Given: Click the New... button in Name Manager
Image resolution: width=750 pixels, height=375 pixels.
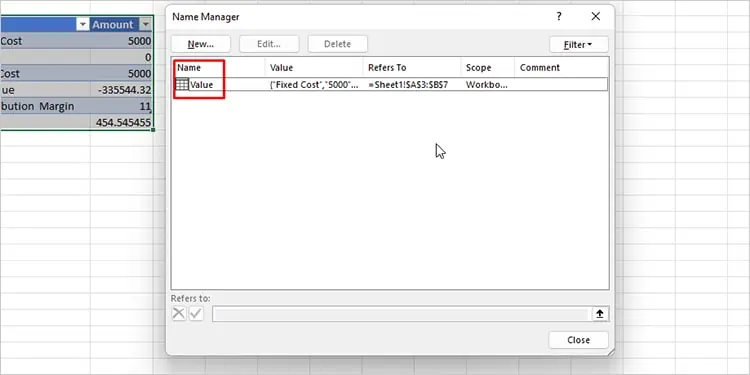Looking at the screenshot, I should click(x=201, y=44).
